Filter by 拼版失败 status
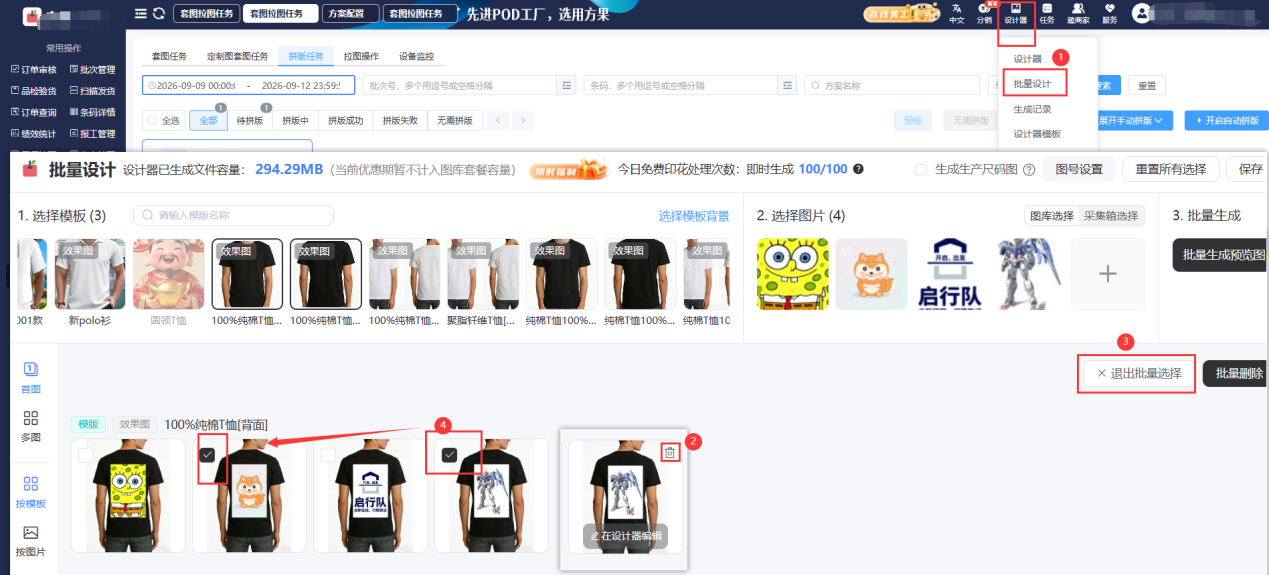Viewport: 1269px width, 575px height. tap(400, 121)
